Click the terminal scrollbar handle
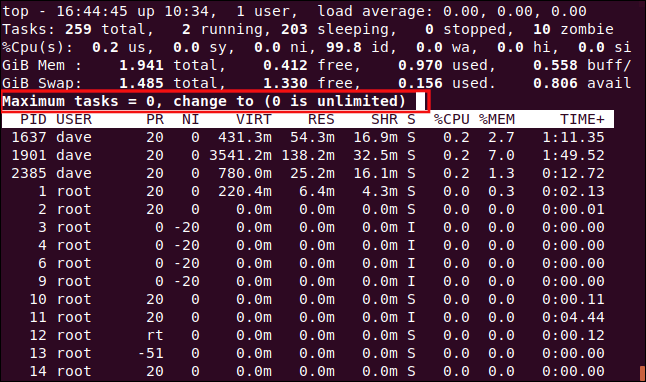Screen dimensions: 646x382 [641, 373]
